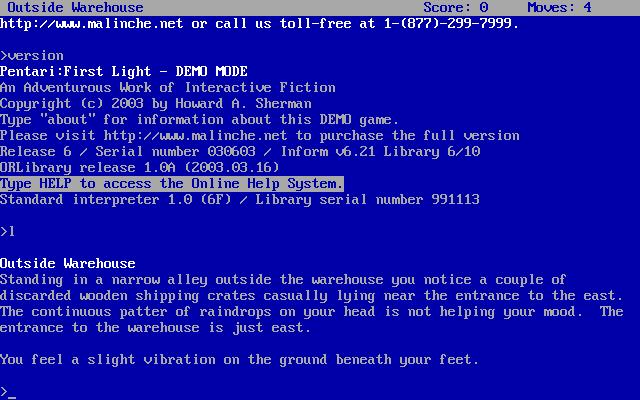Click the Adventurous Work of Interactive Fiction line
This screenshot has height=400, width=640.
click(168, 87)
